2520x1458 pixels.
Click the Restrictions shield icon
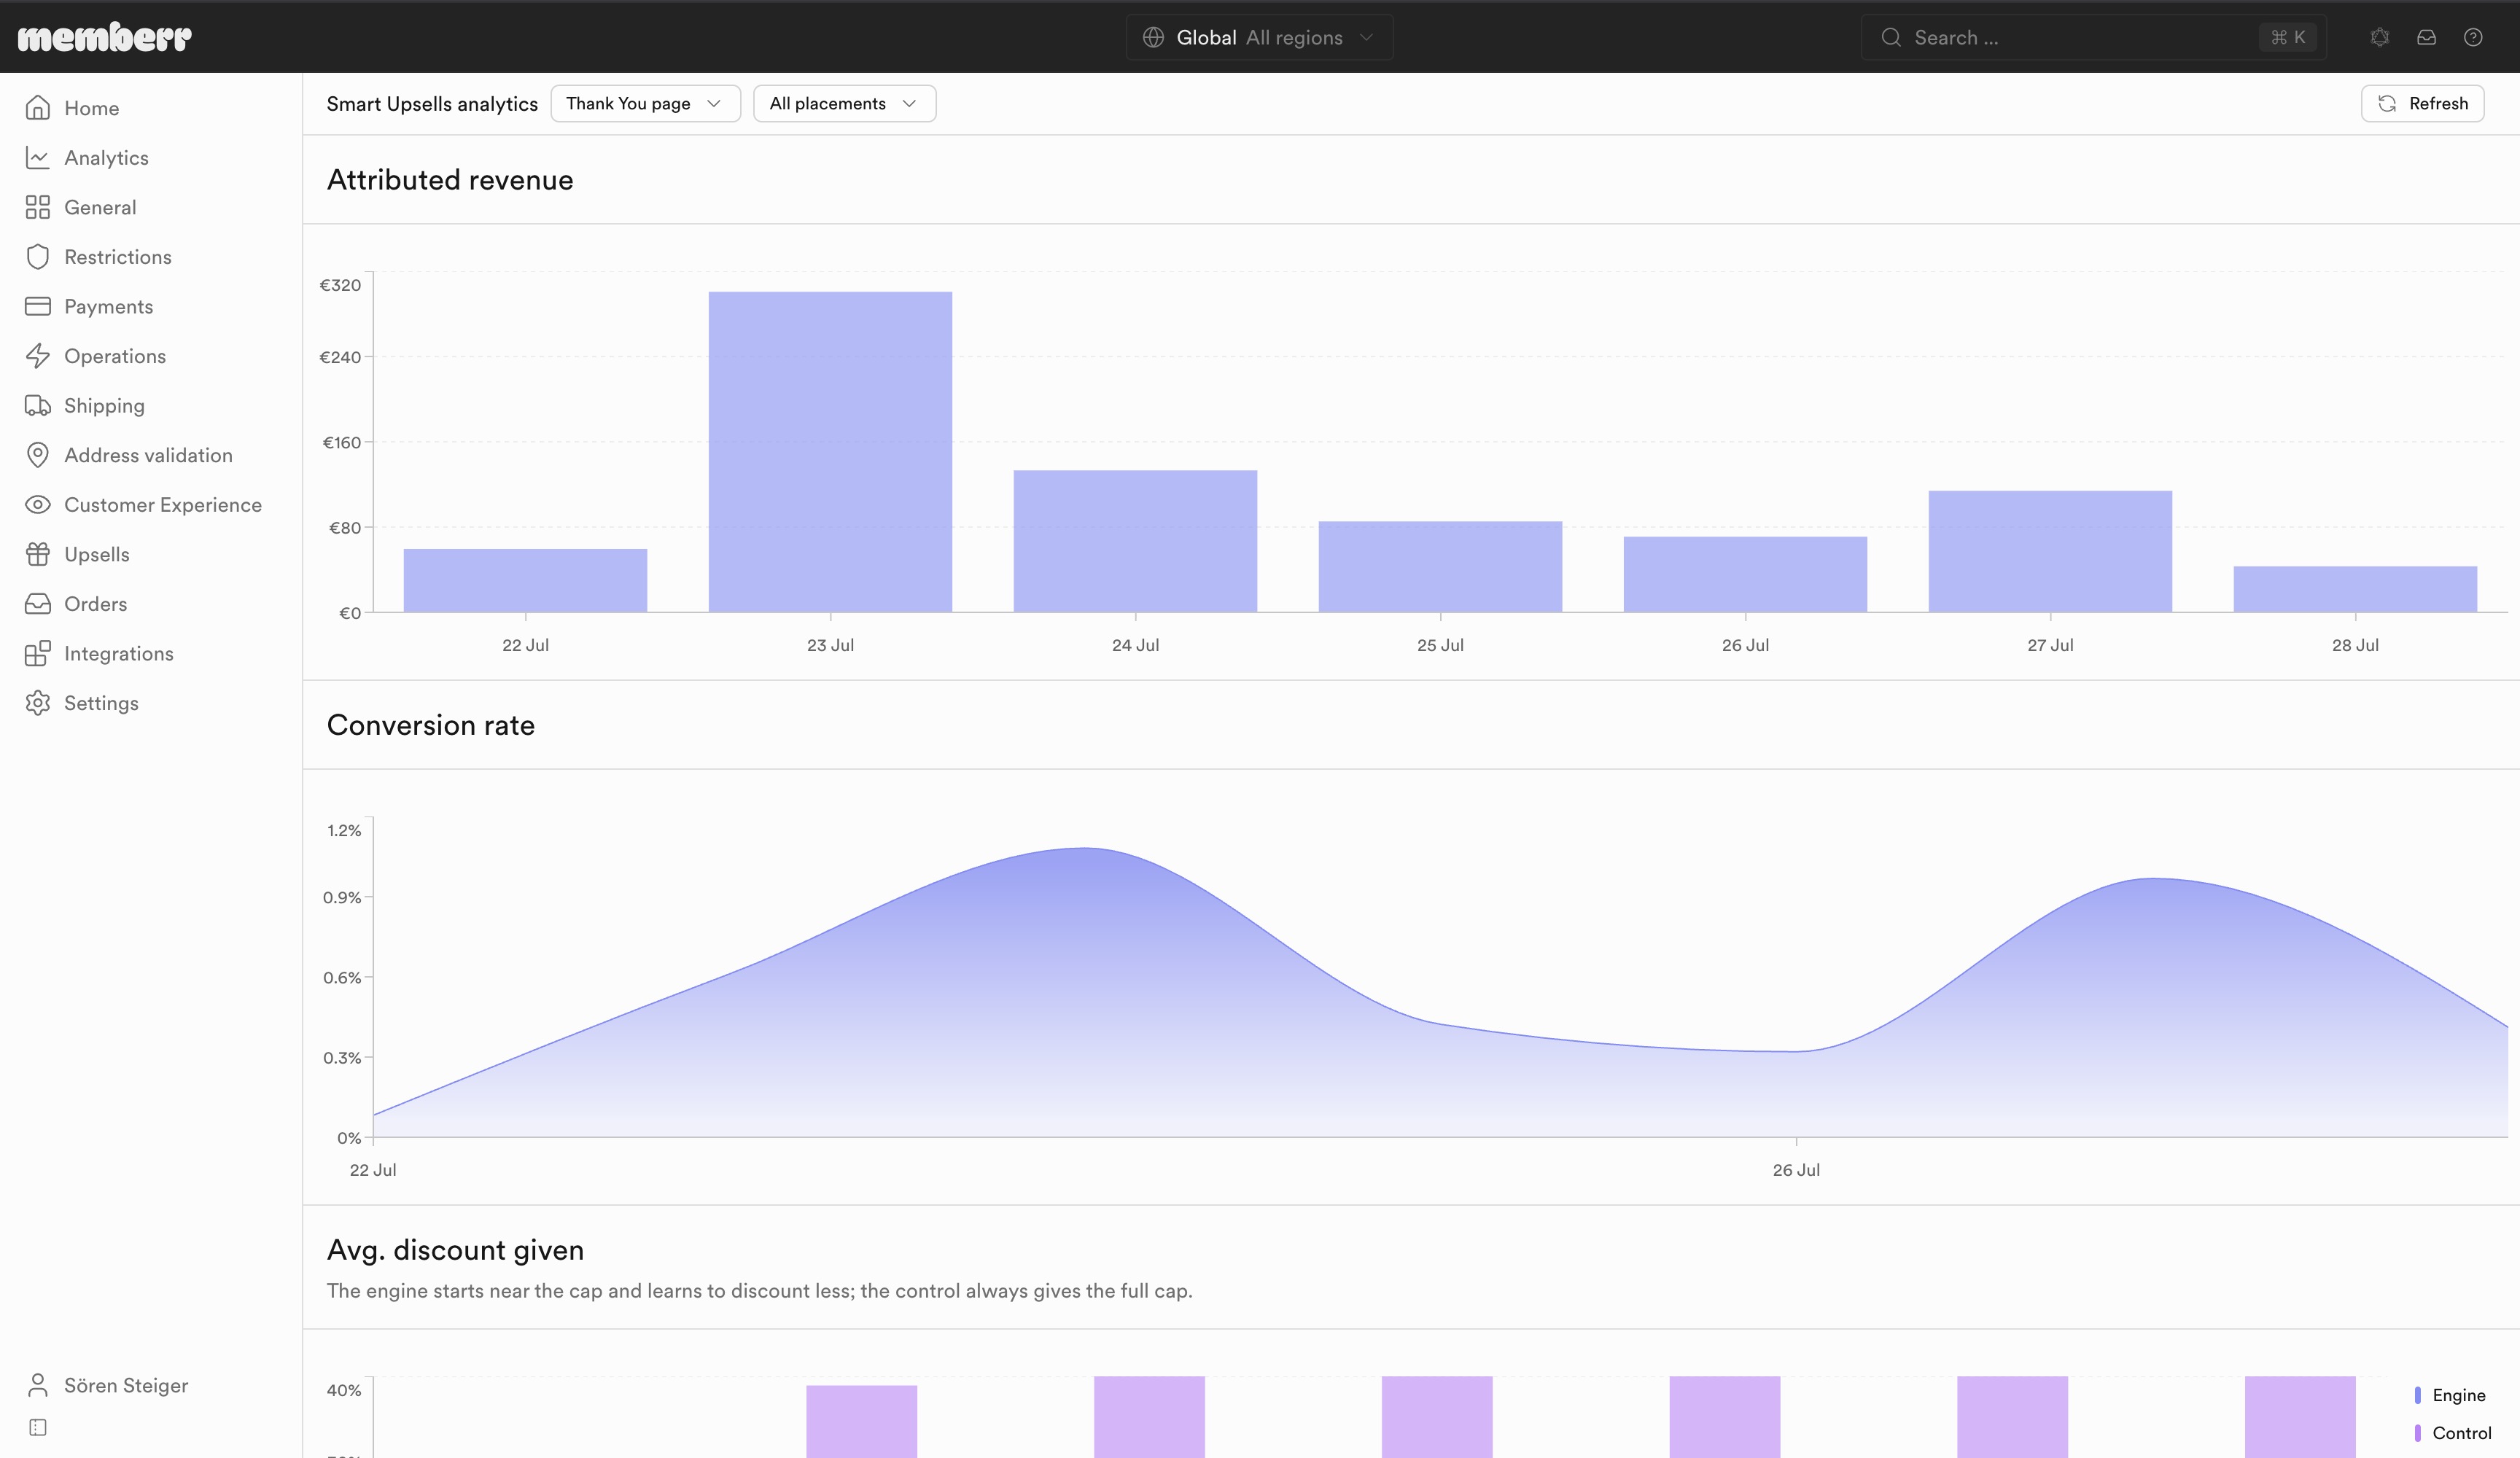coord(38,257)
